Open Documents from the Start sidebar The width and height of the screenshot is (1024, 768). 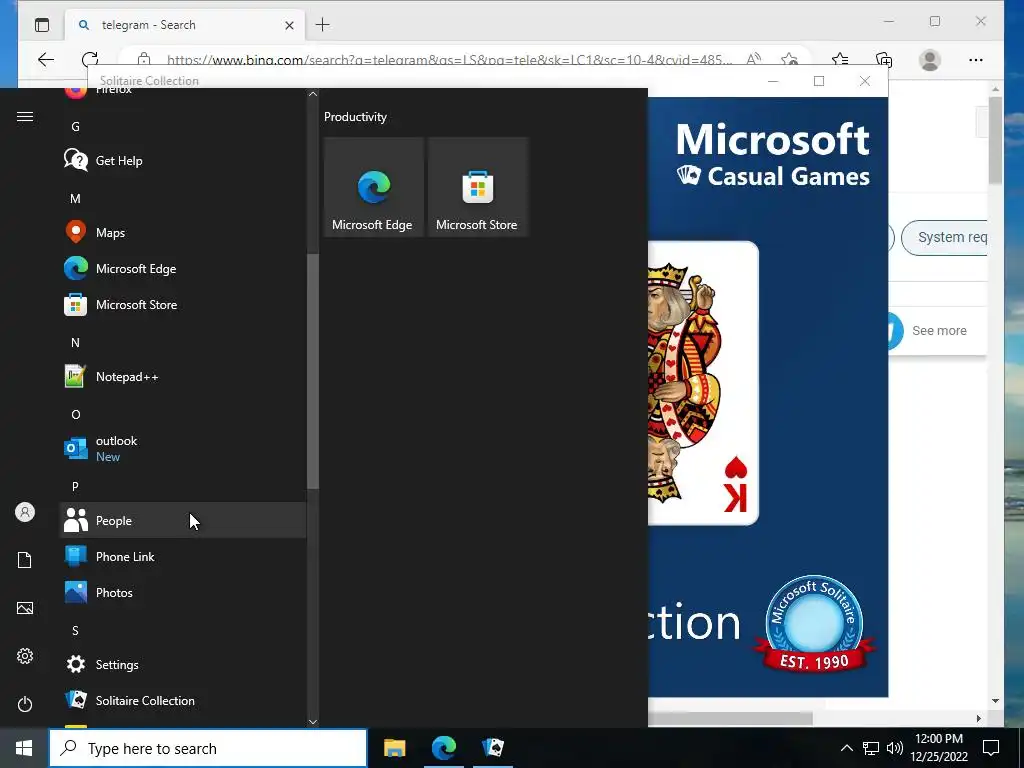pos(25,560)
